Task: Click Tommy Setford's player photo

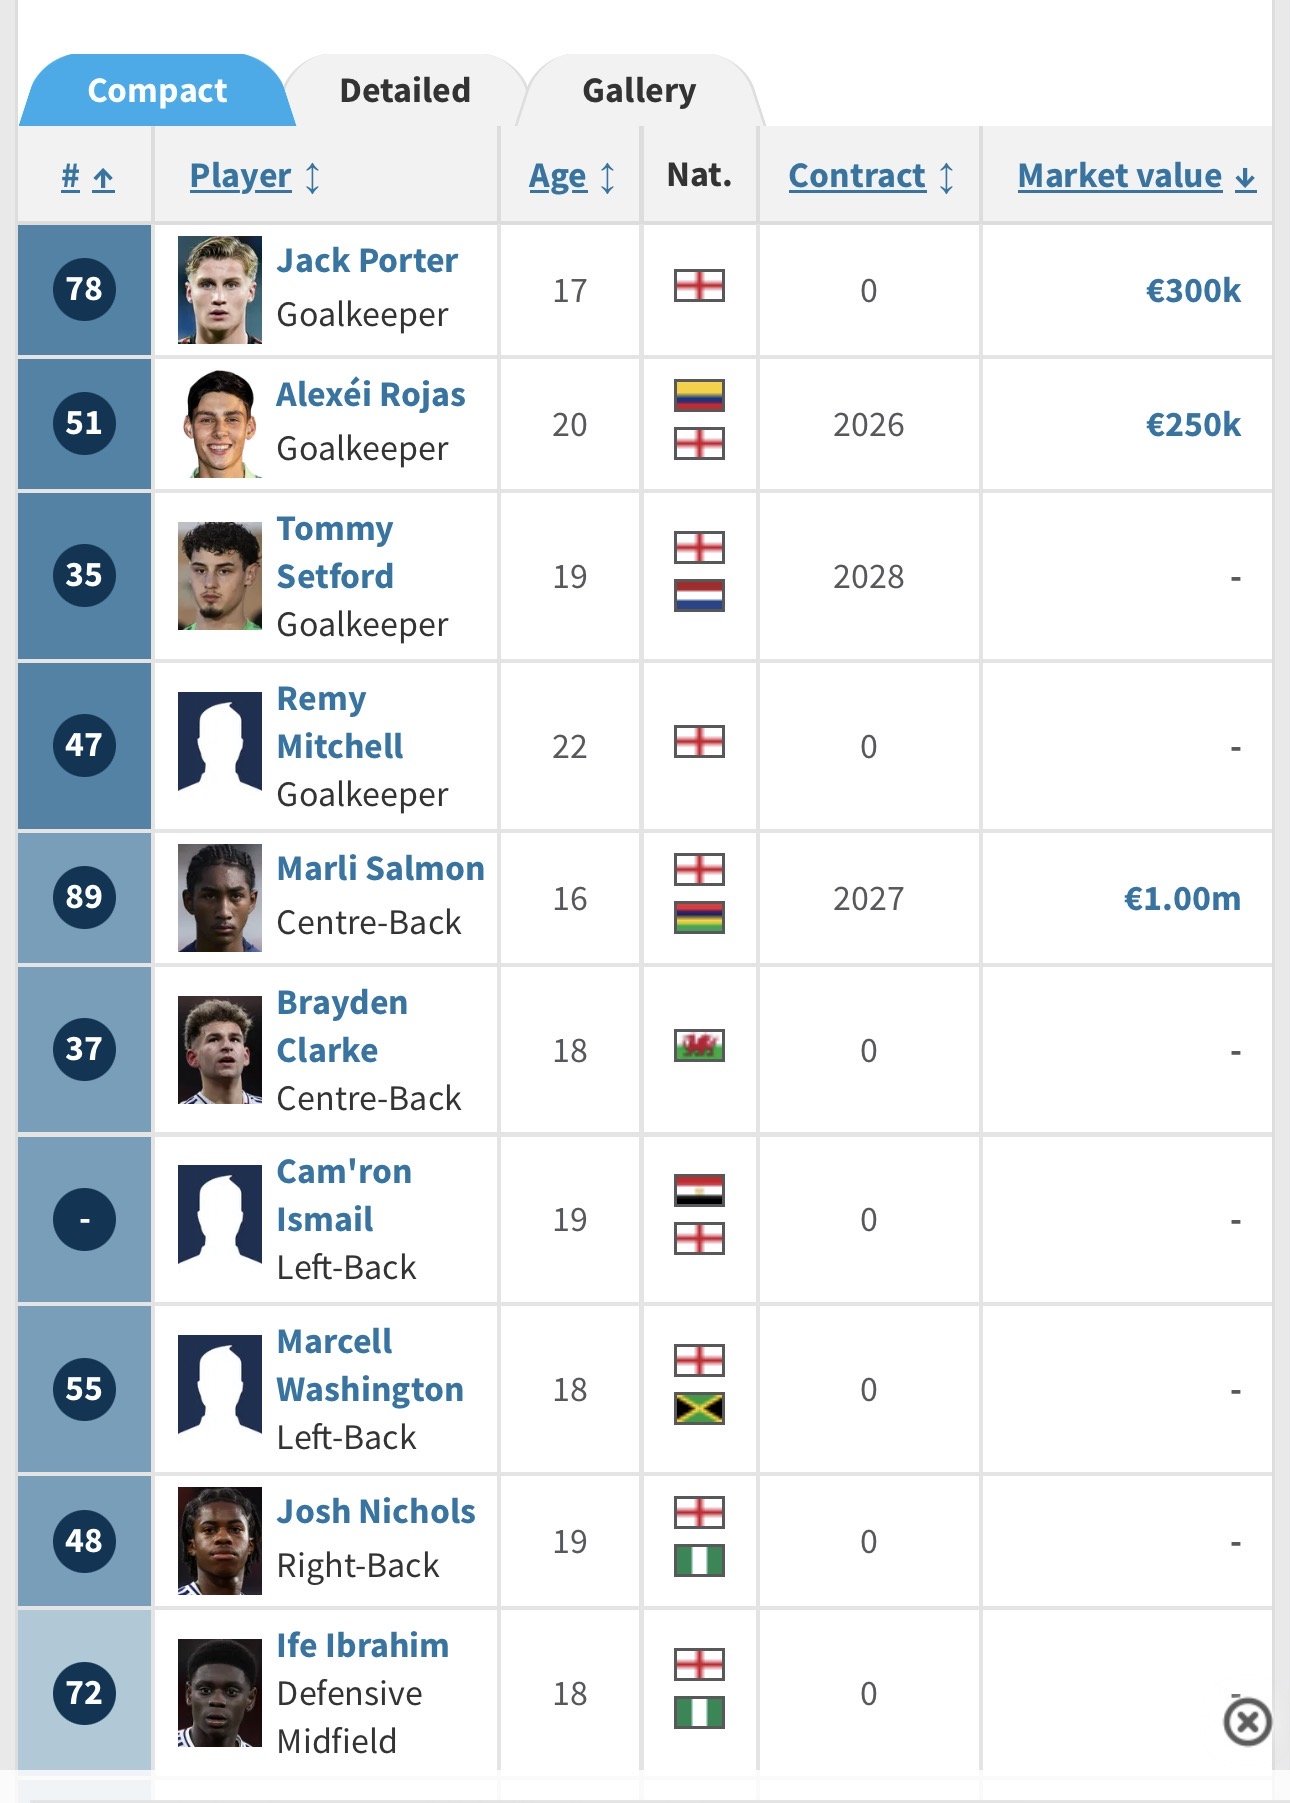Action: pos(220,576)
